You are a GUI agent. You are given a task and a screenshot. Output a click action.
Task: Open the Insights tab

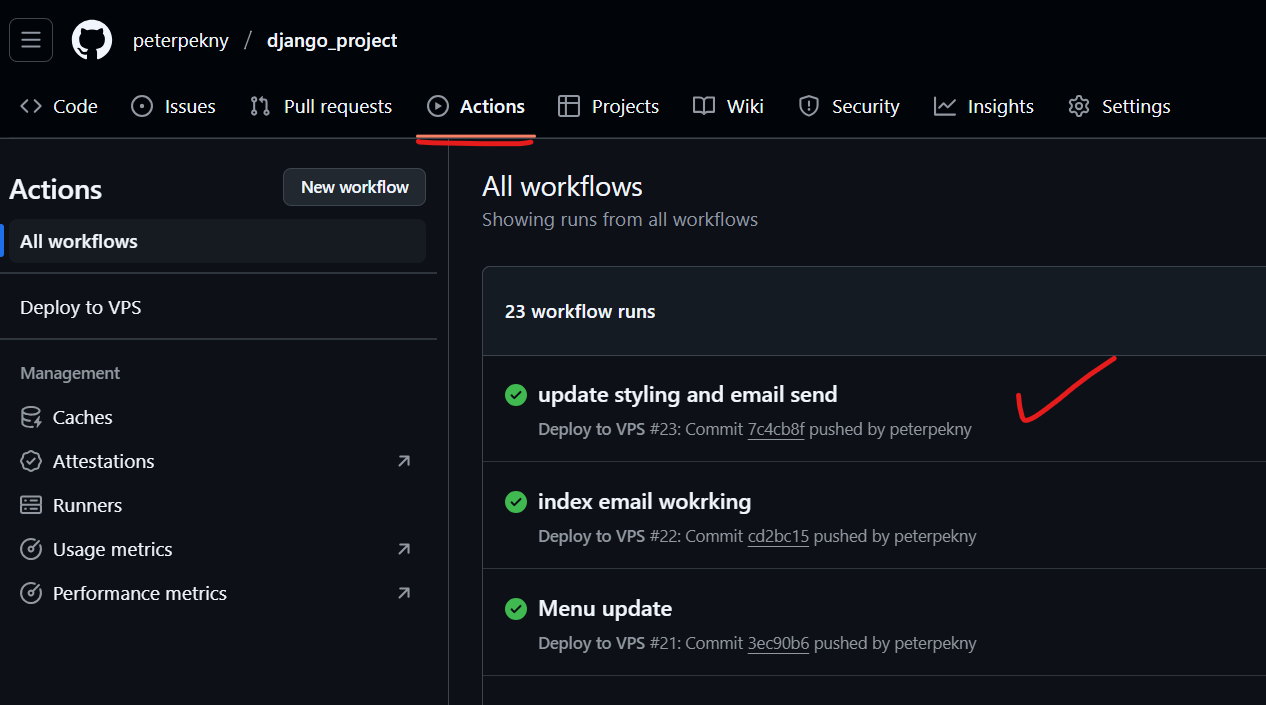tap(984, 107)
